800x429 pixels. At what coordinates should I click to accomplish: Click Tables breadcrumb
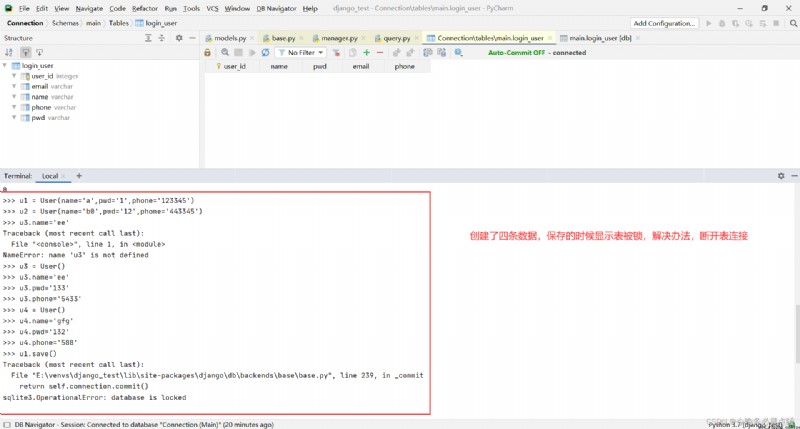point(118,23)
